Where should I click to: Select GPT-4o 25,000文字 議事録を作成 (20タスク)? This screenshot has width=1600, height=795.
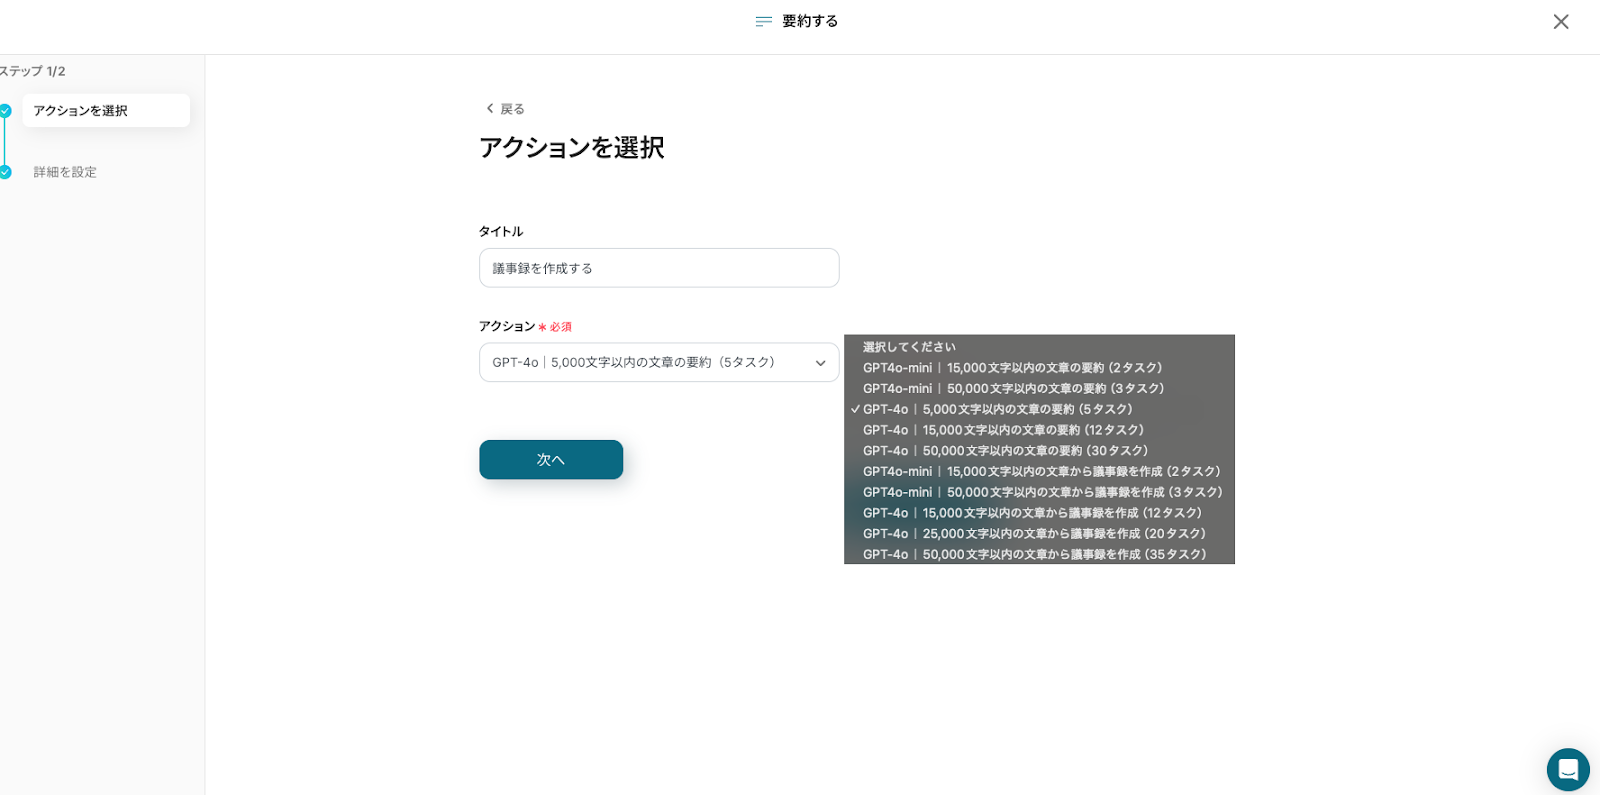(x=1034, y=534)
